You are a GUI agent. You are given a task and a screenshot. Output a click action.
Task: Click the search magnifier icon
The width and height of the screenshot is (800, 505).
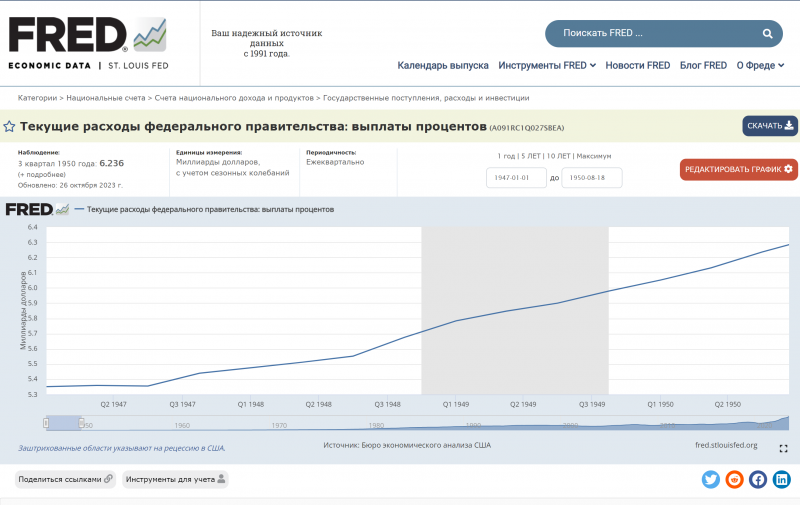coord(767,34)
